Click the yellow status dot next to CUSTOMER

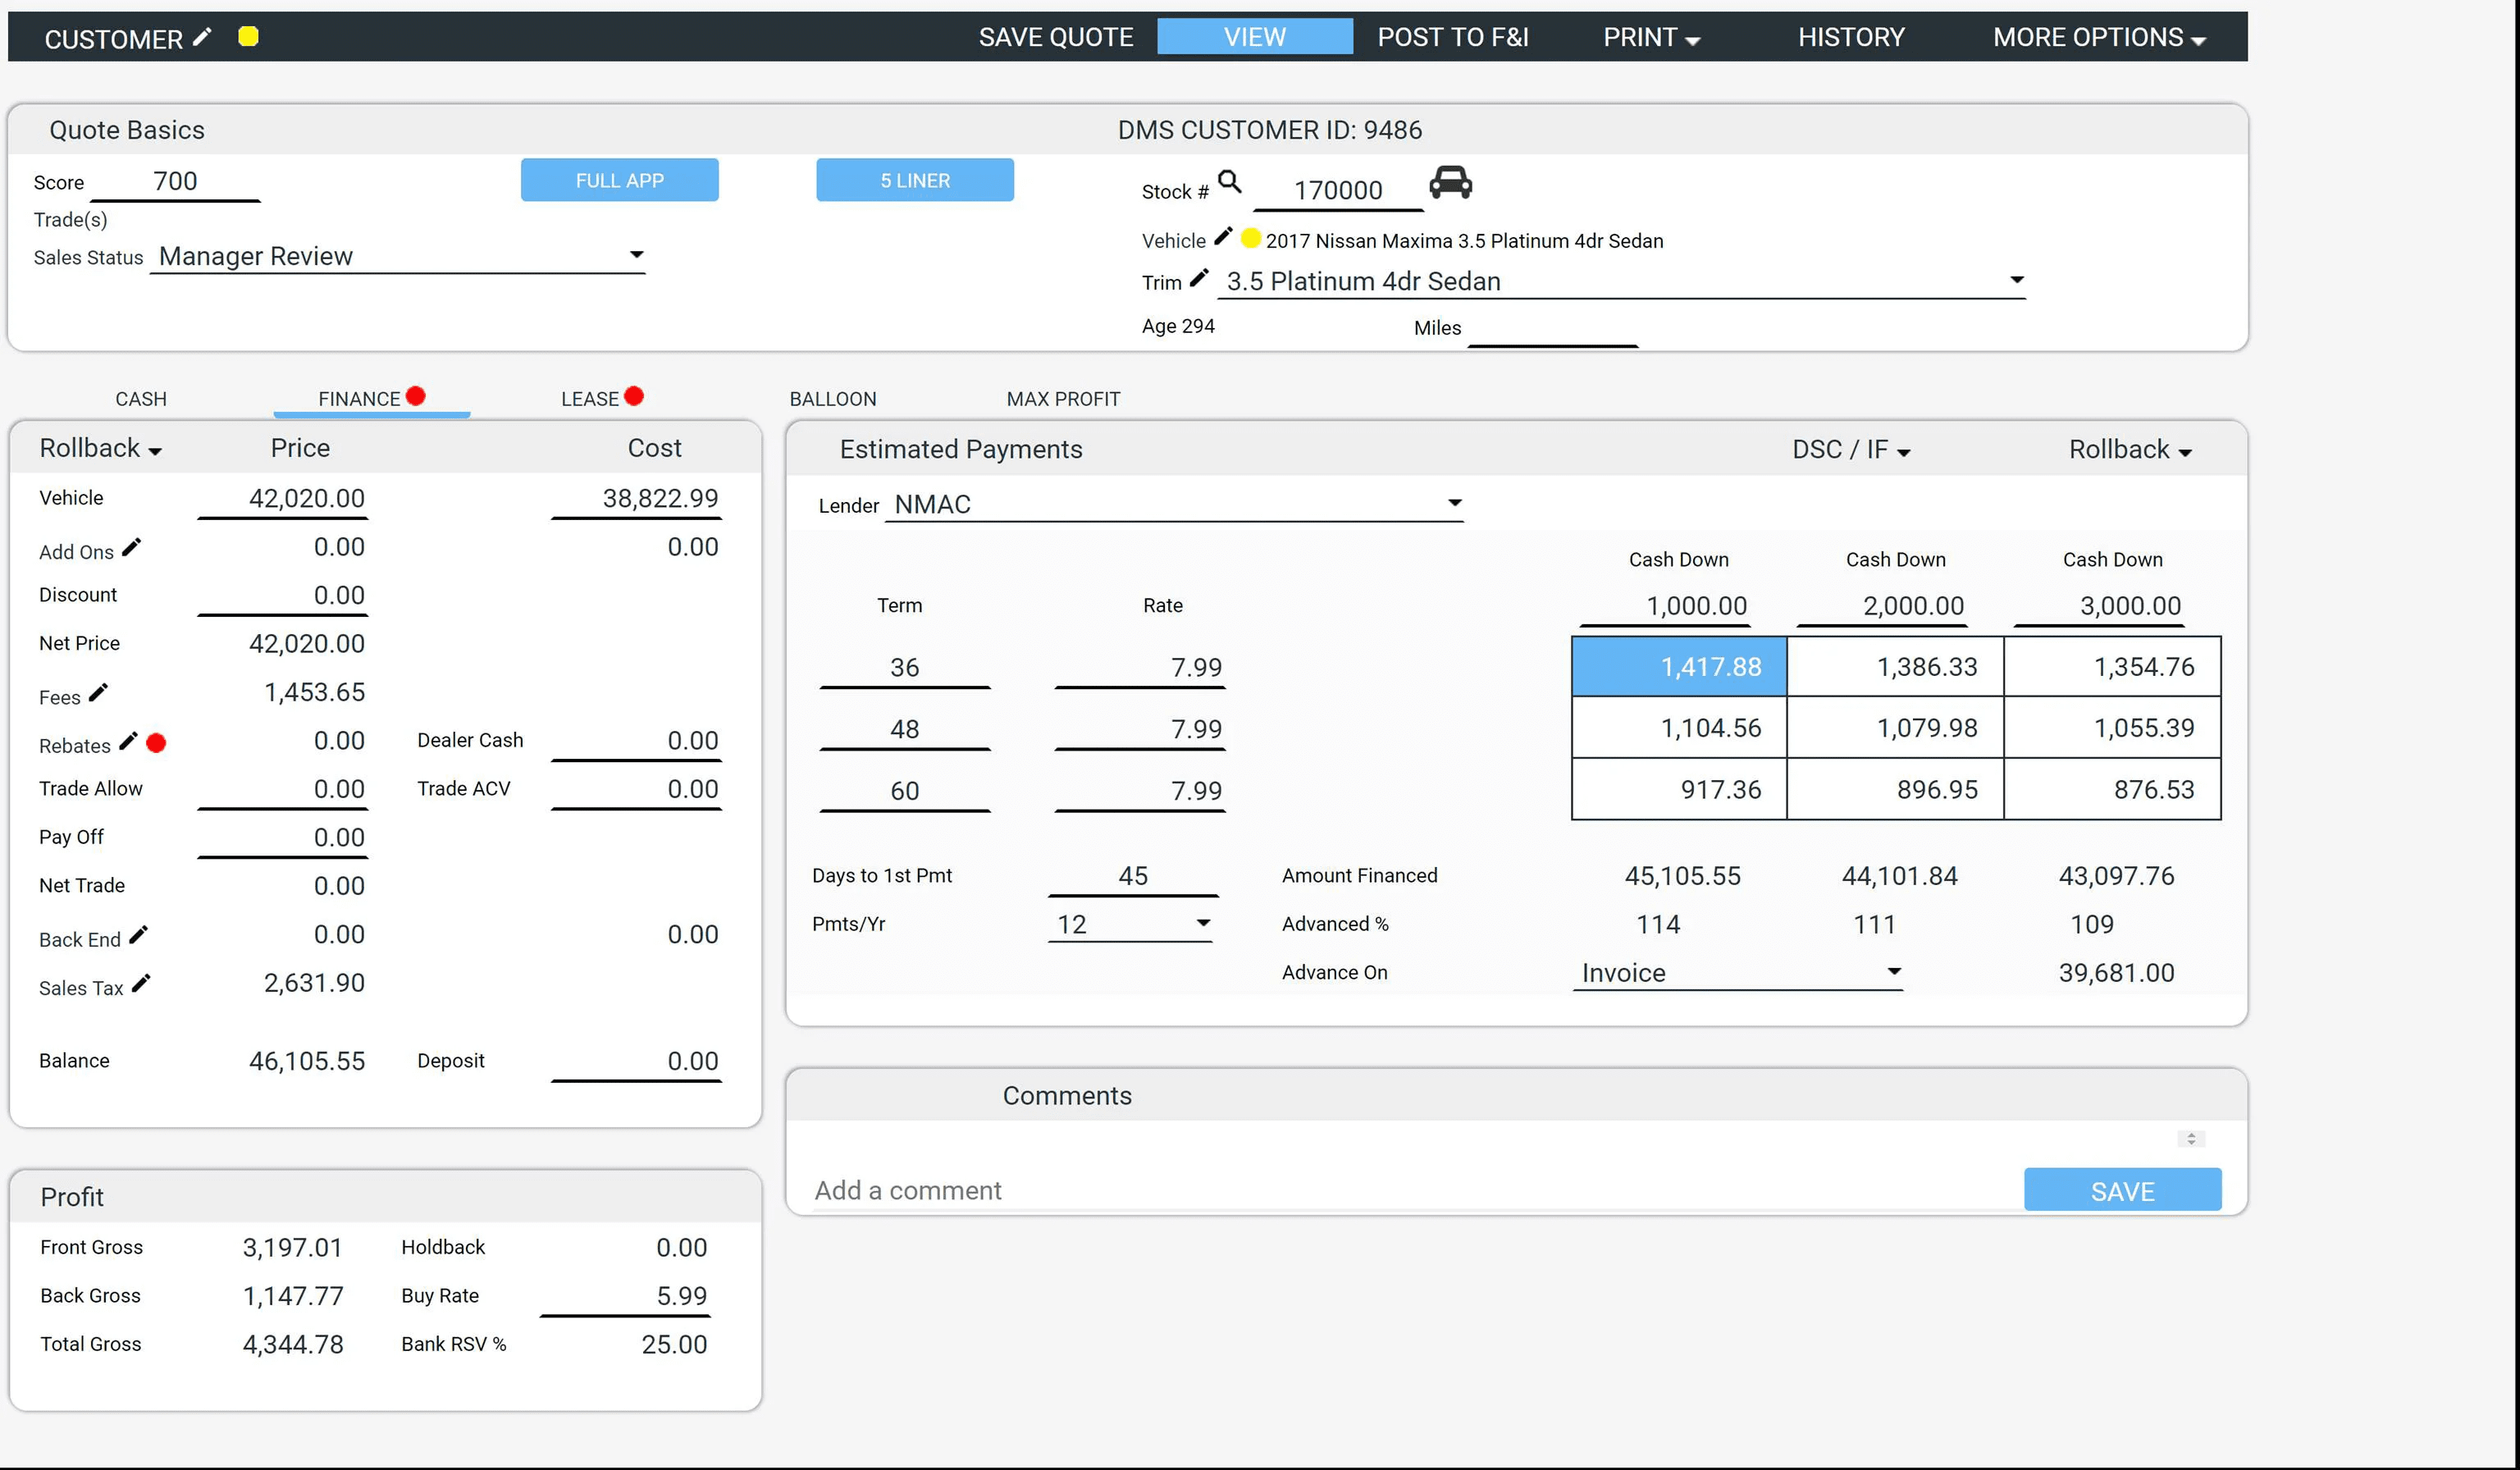pos(247,36)
